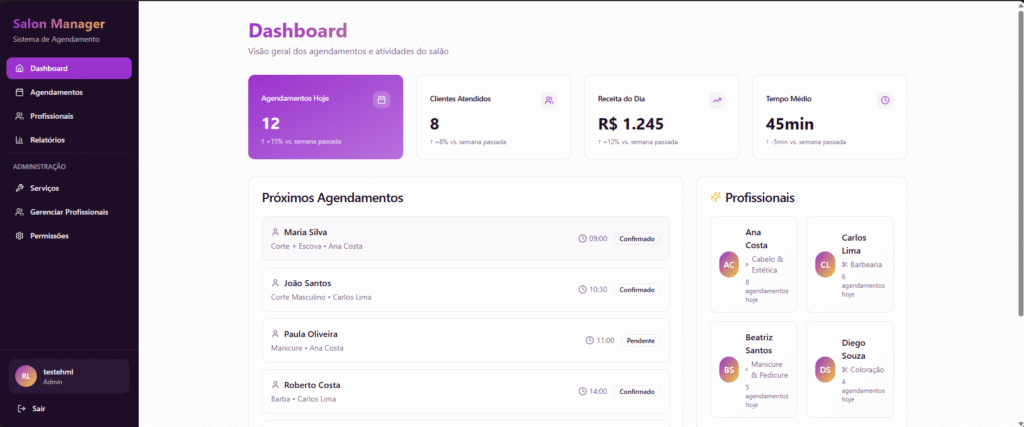This screenshot has height=427, width=1024.
Task: Click the testehml username
Action: coord(58,372)
